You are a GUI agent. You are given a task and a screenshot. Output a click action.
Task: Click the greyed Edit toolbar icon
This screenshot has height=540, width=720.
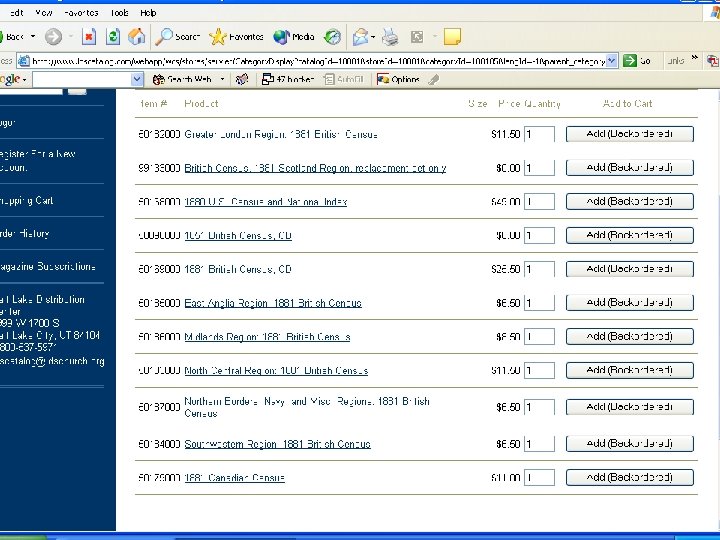pyautogui.click(x=417, y=37)
